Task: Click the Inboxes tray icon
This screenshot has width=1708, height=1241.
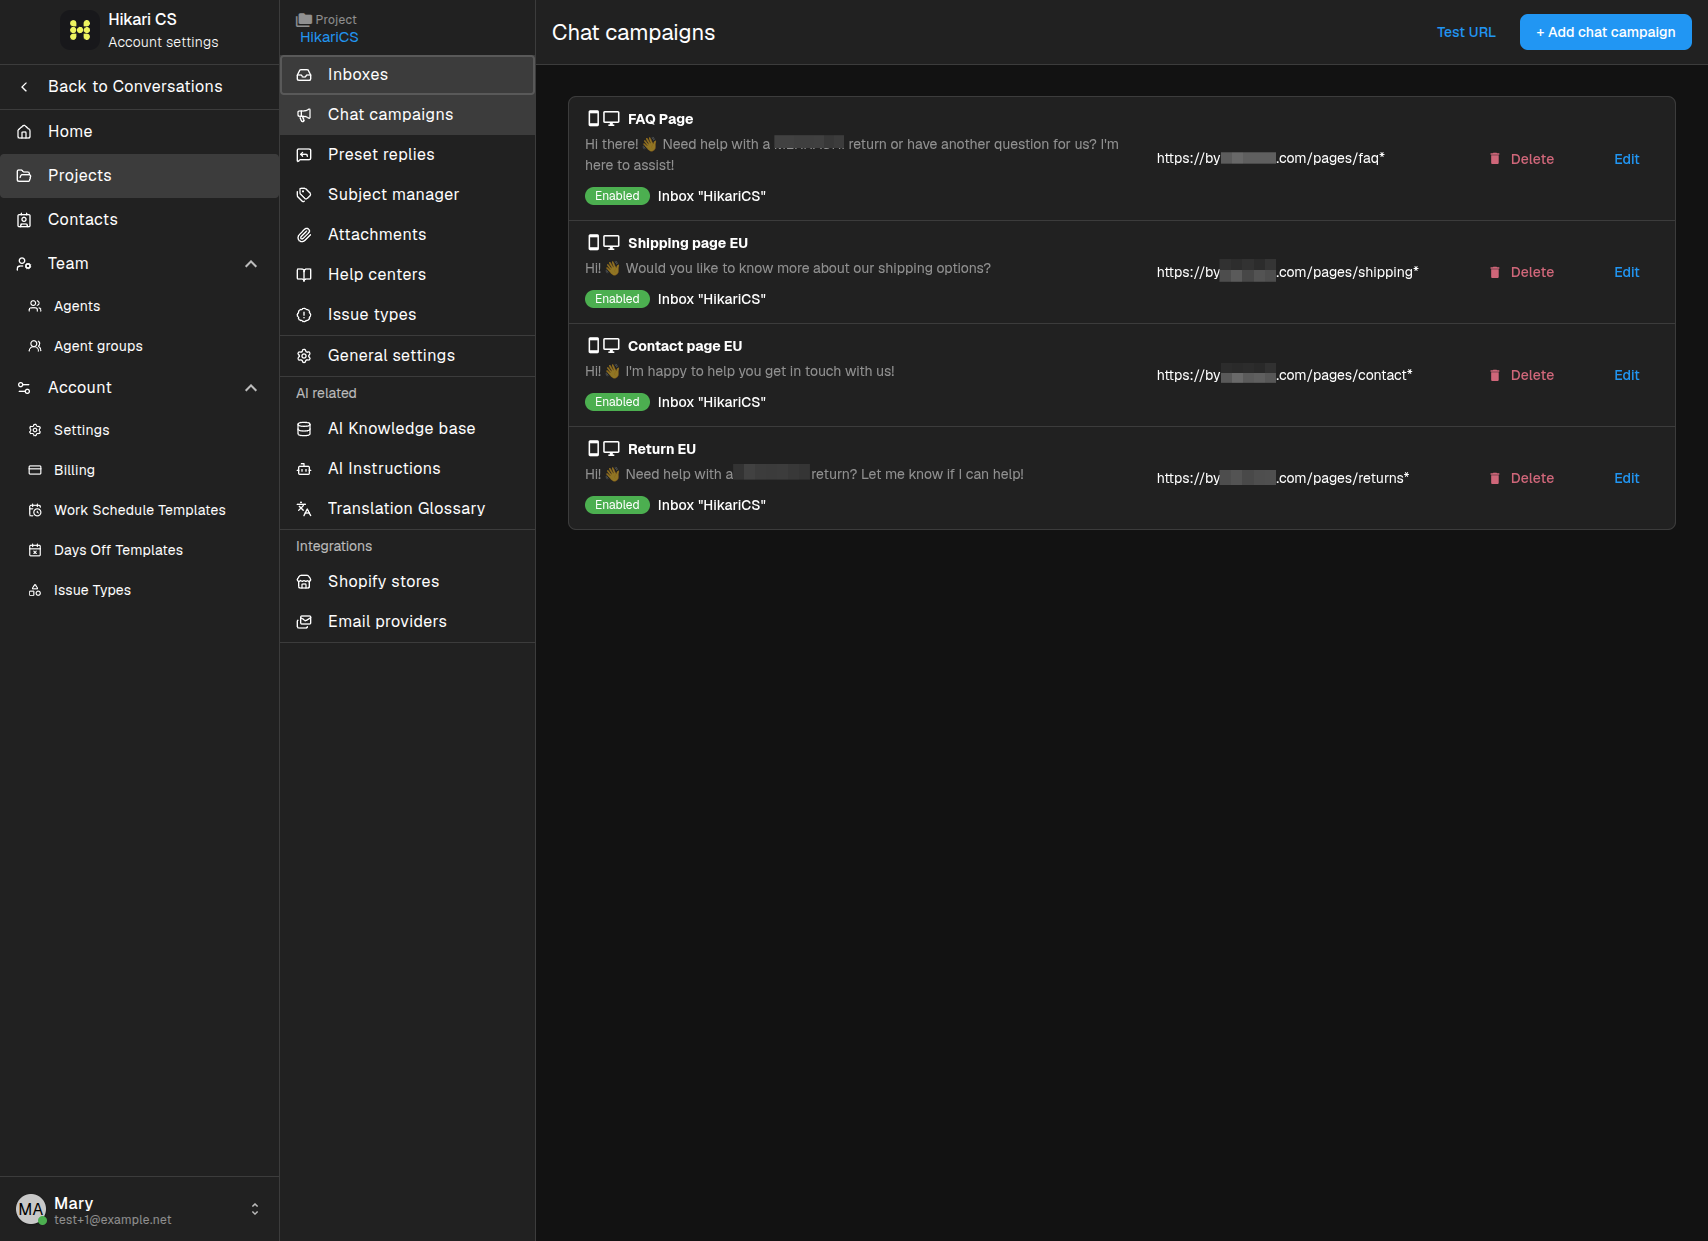Action: [304, 75]
